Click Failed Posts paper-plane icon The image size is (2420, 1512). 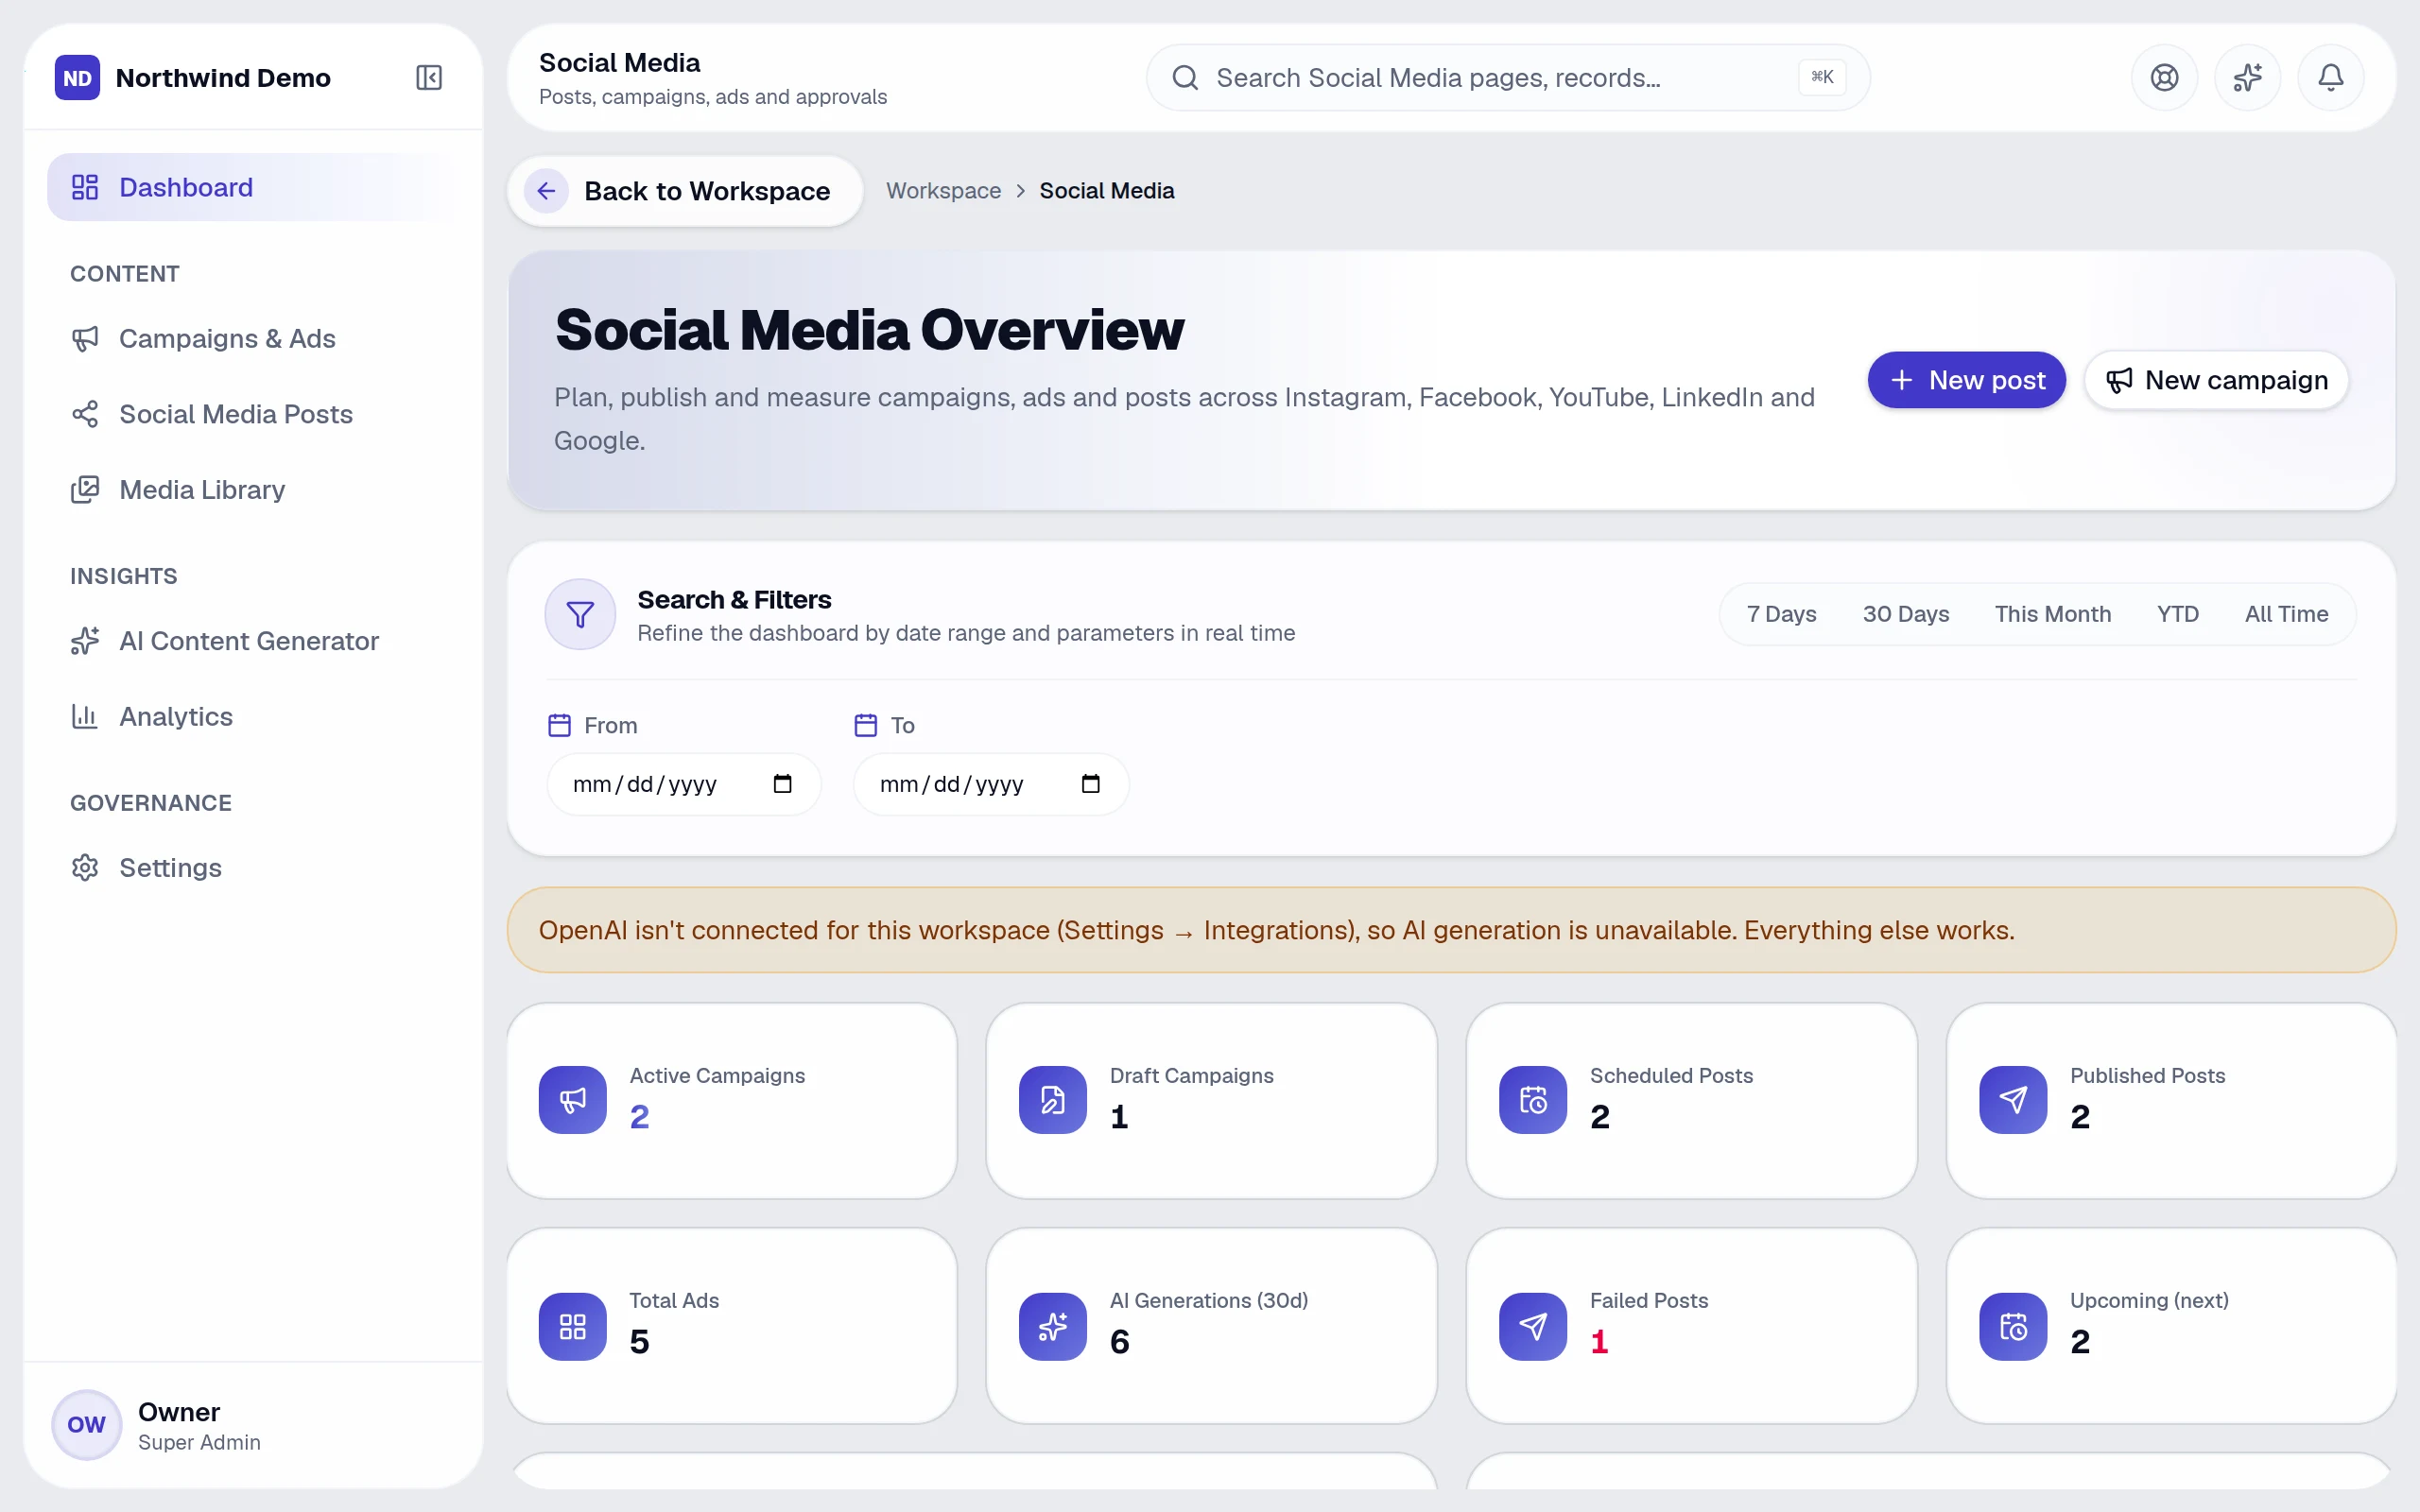(x=1533, y=1326)
